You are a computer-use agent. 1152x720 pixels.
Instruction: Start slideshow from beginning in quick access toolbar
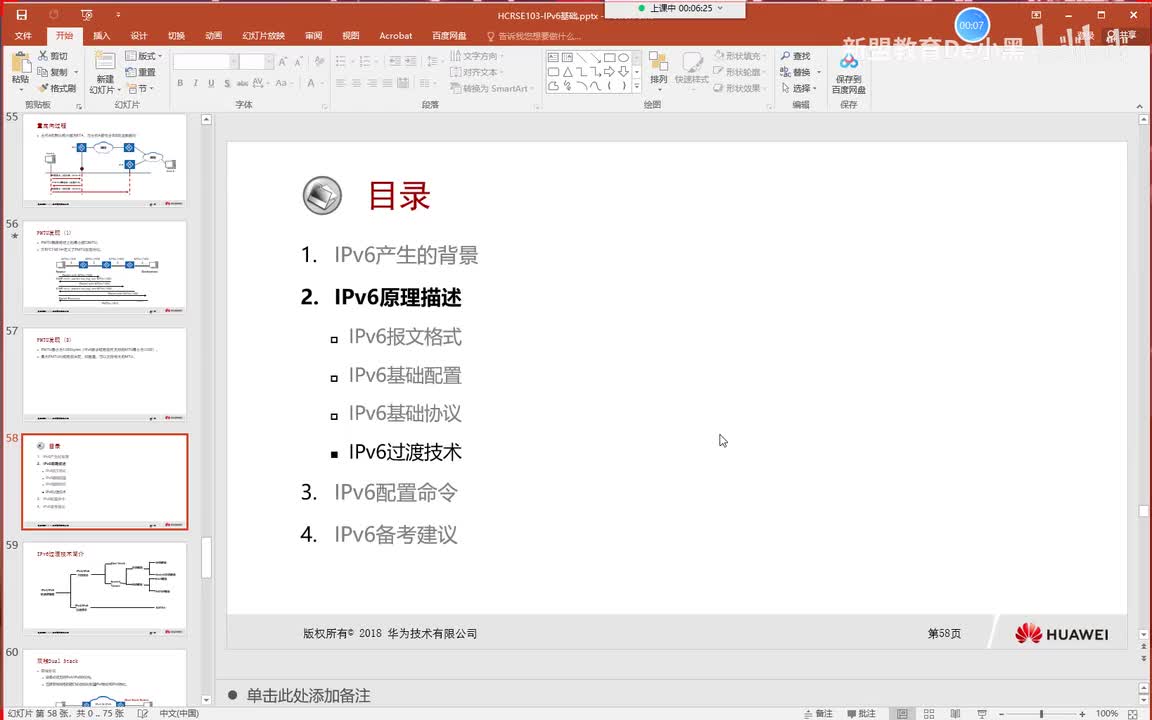point(87,14)
